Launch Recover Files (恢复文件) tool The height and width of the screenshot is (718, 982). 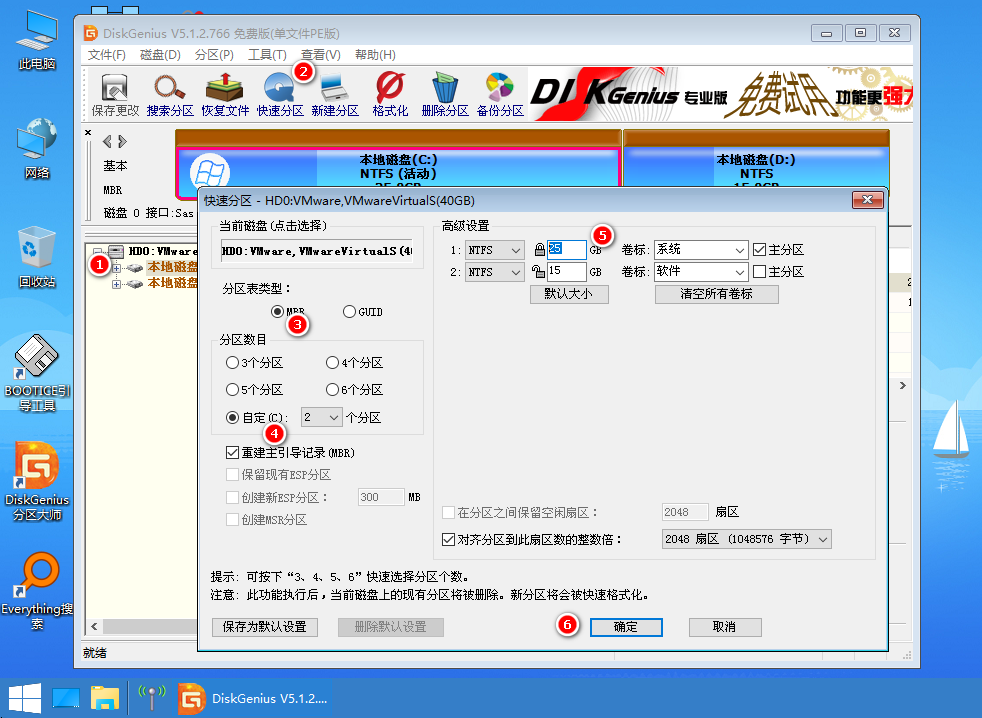pyautogui.click(x=225, y=94)
